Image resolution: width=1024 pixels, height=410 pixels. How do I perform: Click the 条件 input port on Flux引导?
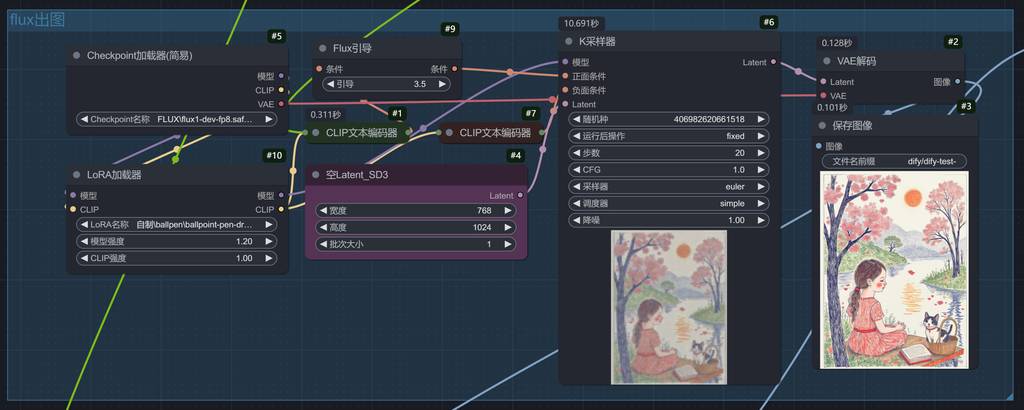coord(318,69)
